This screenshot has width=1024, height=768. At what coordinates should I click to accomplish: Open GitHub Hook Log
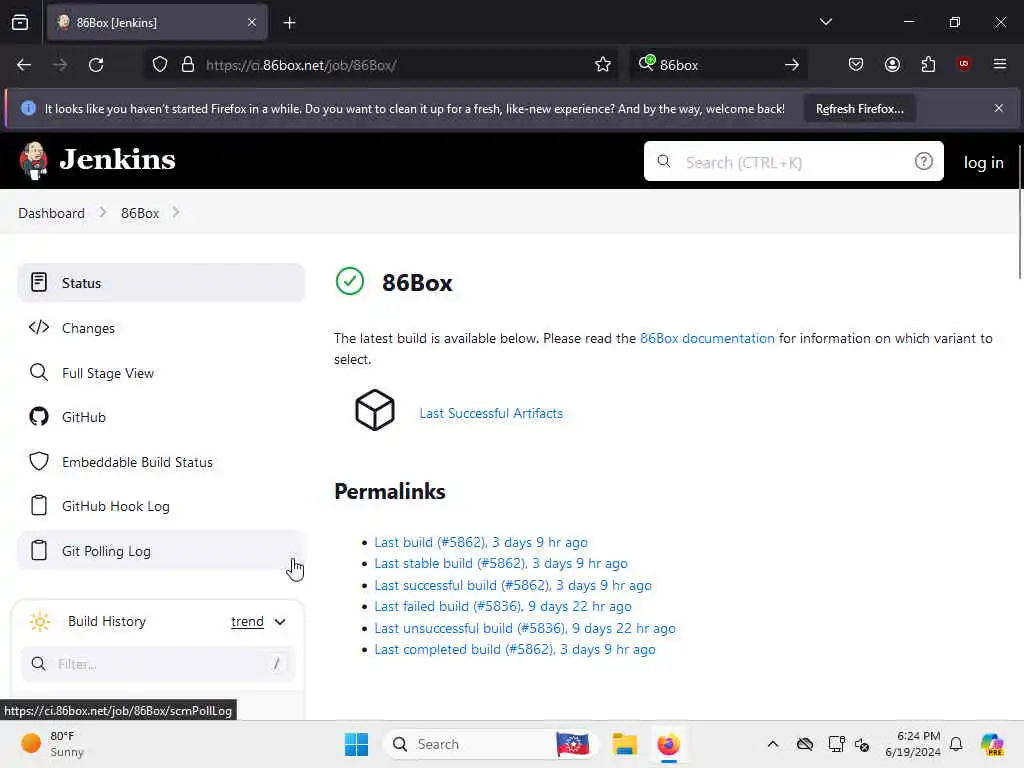[x=161, y=506]
